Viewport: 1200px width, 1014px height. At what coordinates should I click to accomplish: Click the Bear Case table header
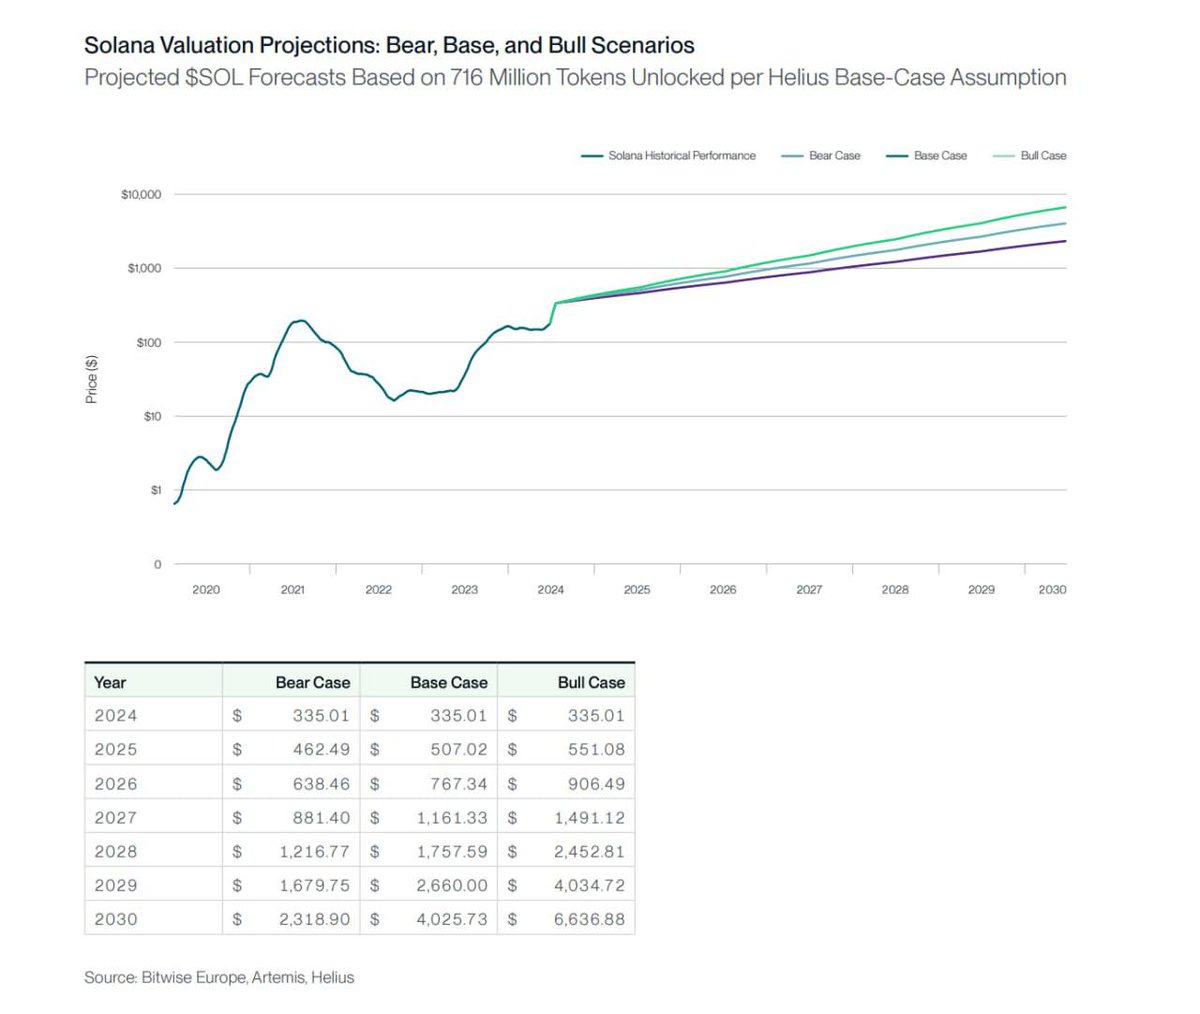click(x=313, y=682)
